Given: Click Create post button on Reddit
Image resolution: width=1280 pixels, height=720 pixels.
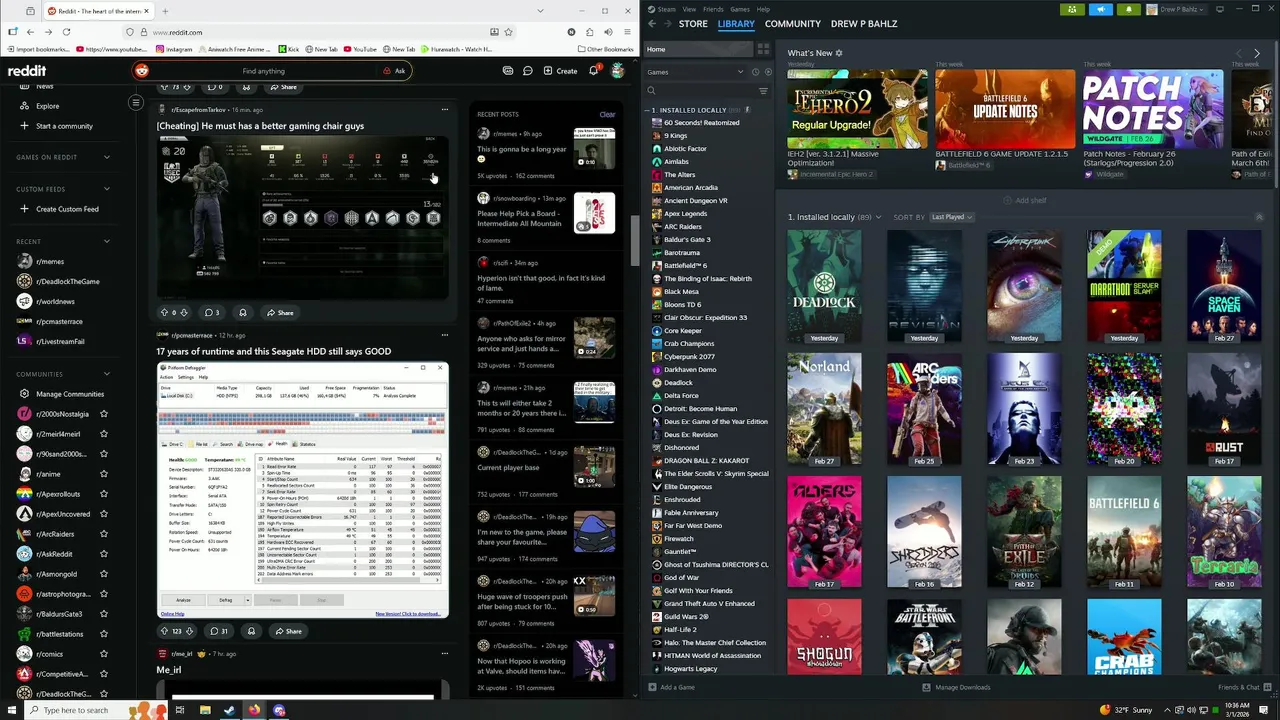Looking at the screenshot, I should pos(560,71).
